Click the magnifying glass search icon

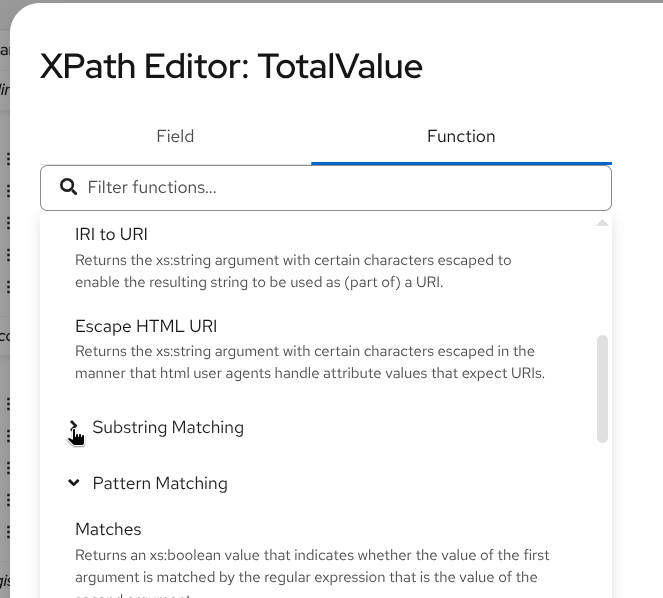point(68,187)
